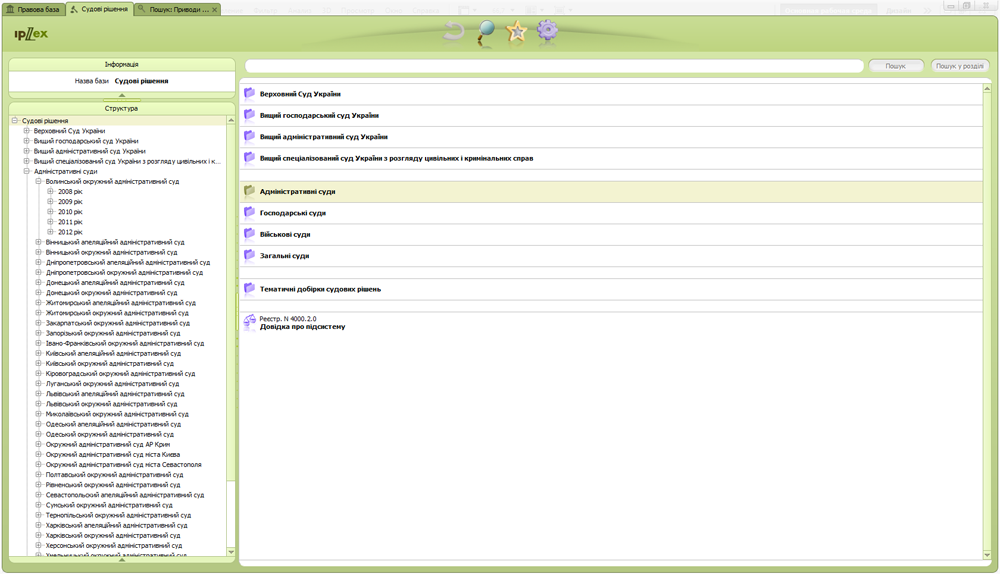
Task: Select Полтавський окружний адміністративний суд
Action: [x=114, y=475]
